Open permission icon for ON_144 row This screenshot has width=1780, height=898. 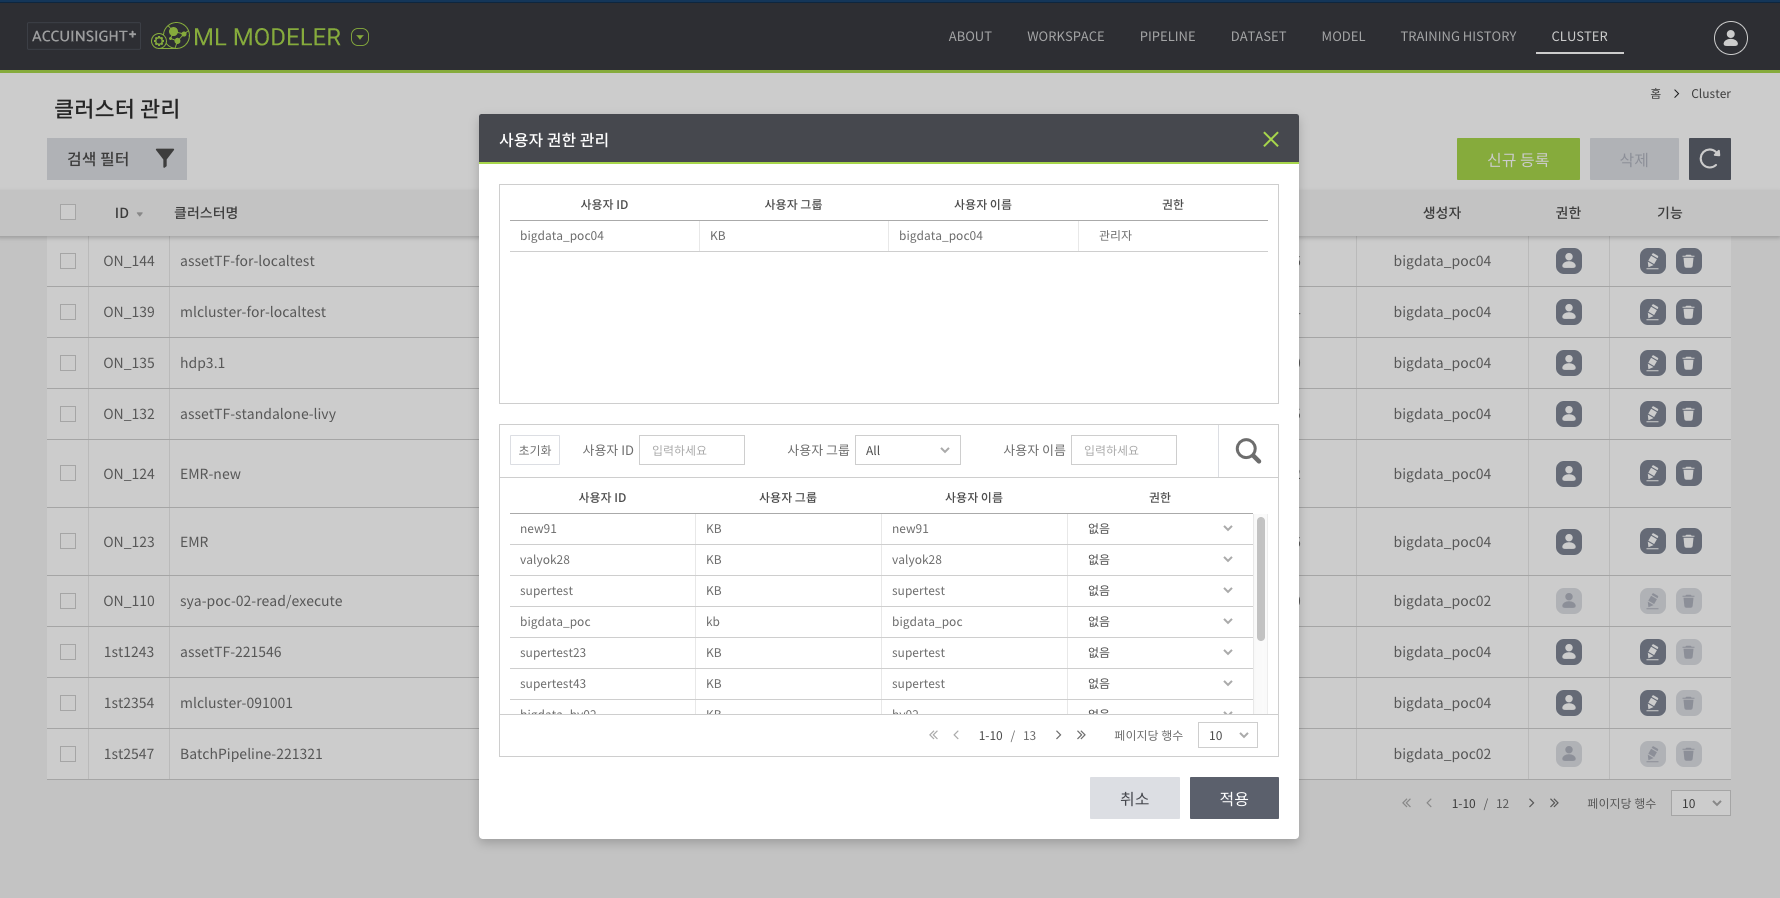(x=1569, y=261)
